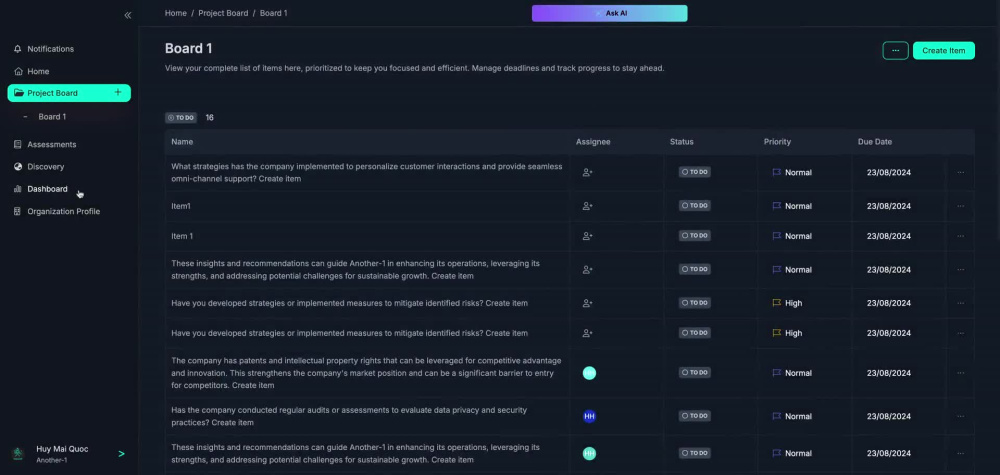Change TO DO status of 'What strategies' item
The width and height of the screenshot is (1000, 475).
click(x=695, y=172)
